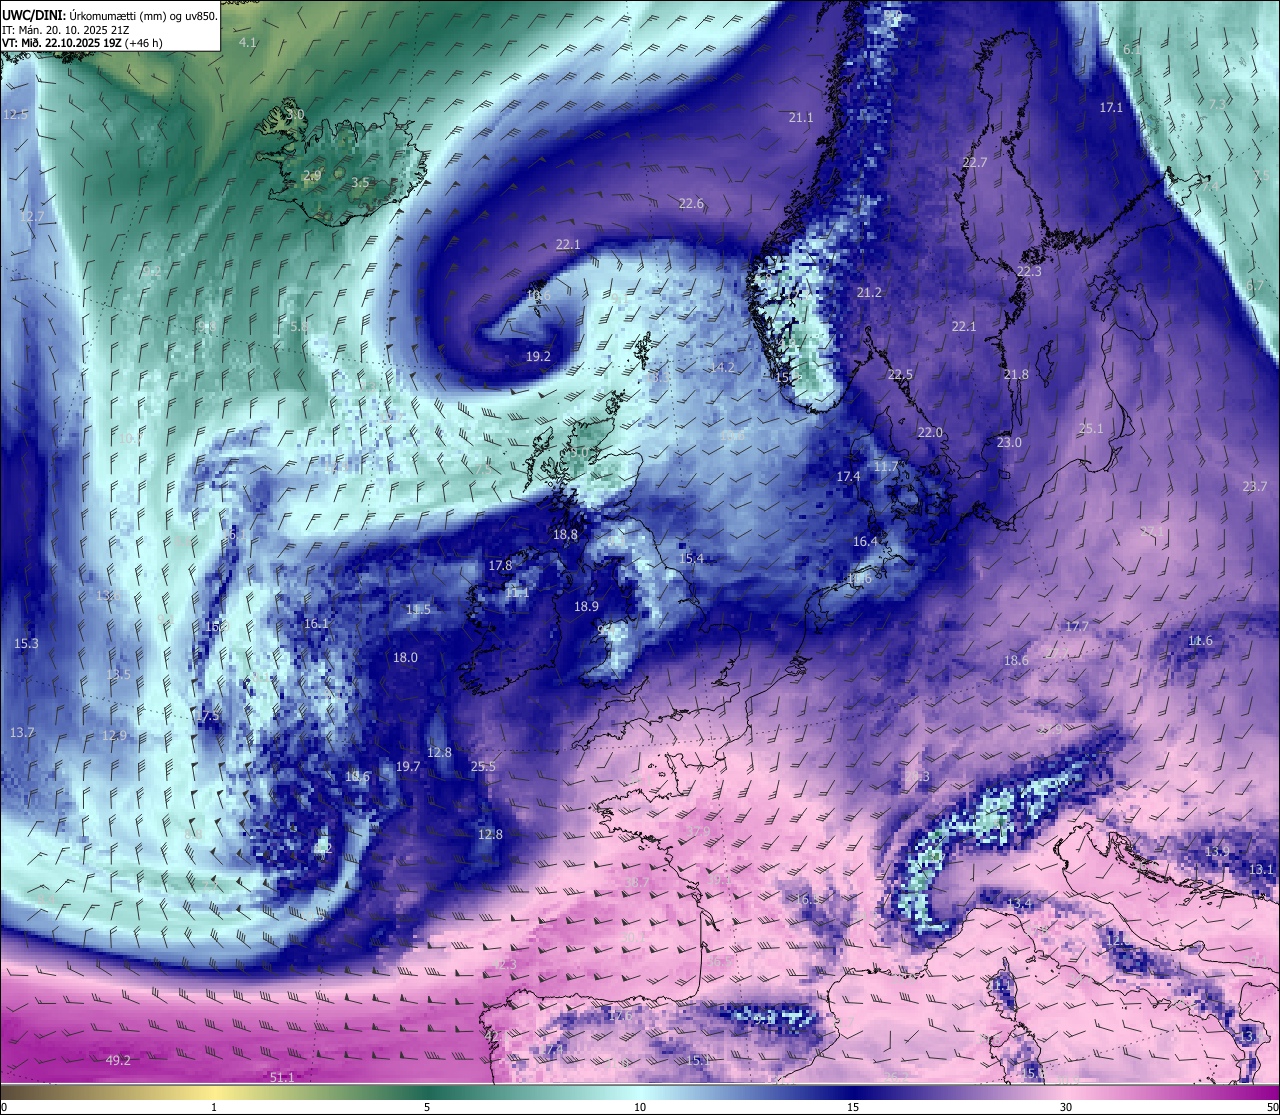Click the value "13.1" at the lower right edge
Viewport: 1280px width, 1115px height.
coord(1262,869)
